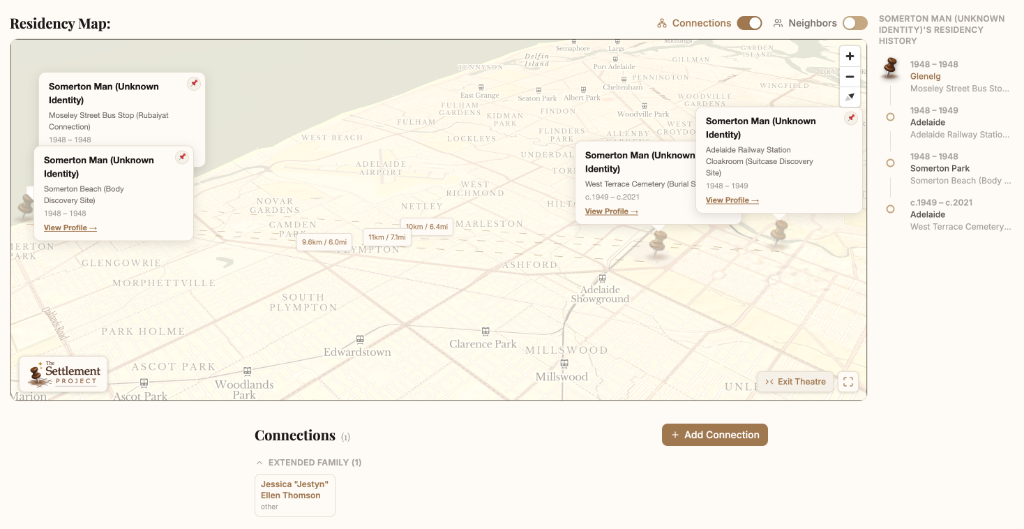Click the Connections icon beside toggle

click(x=662, y=24)
